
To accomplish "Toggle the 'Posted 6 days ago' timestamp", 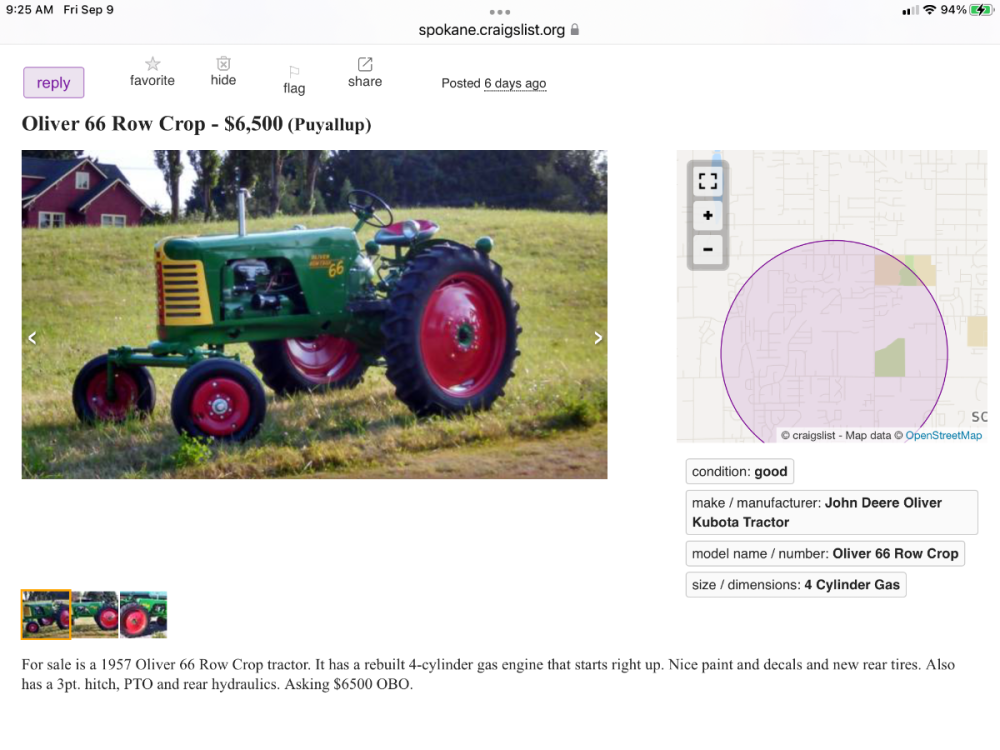I will pos(515,83).
